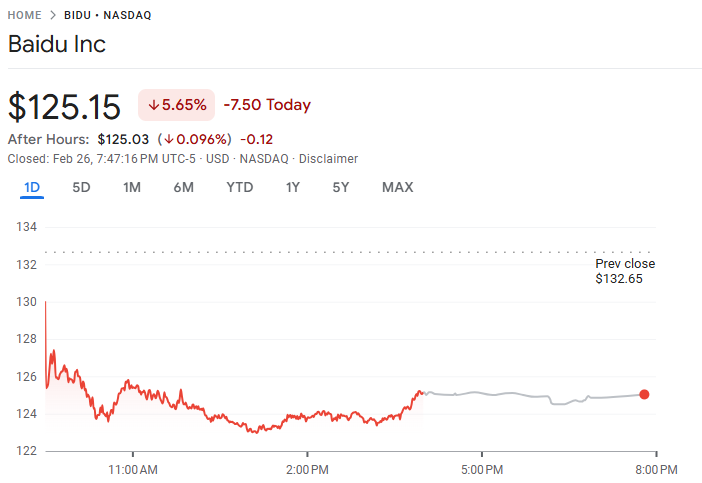Click the After Hours $125.03 price
The height and width of the screenshot is (483, 702).
pos(123,139)
